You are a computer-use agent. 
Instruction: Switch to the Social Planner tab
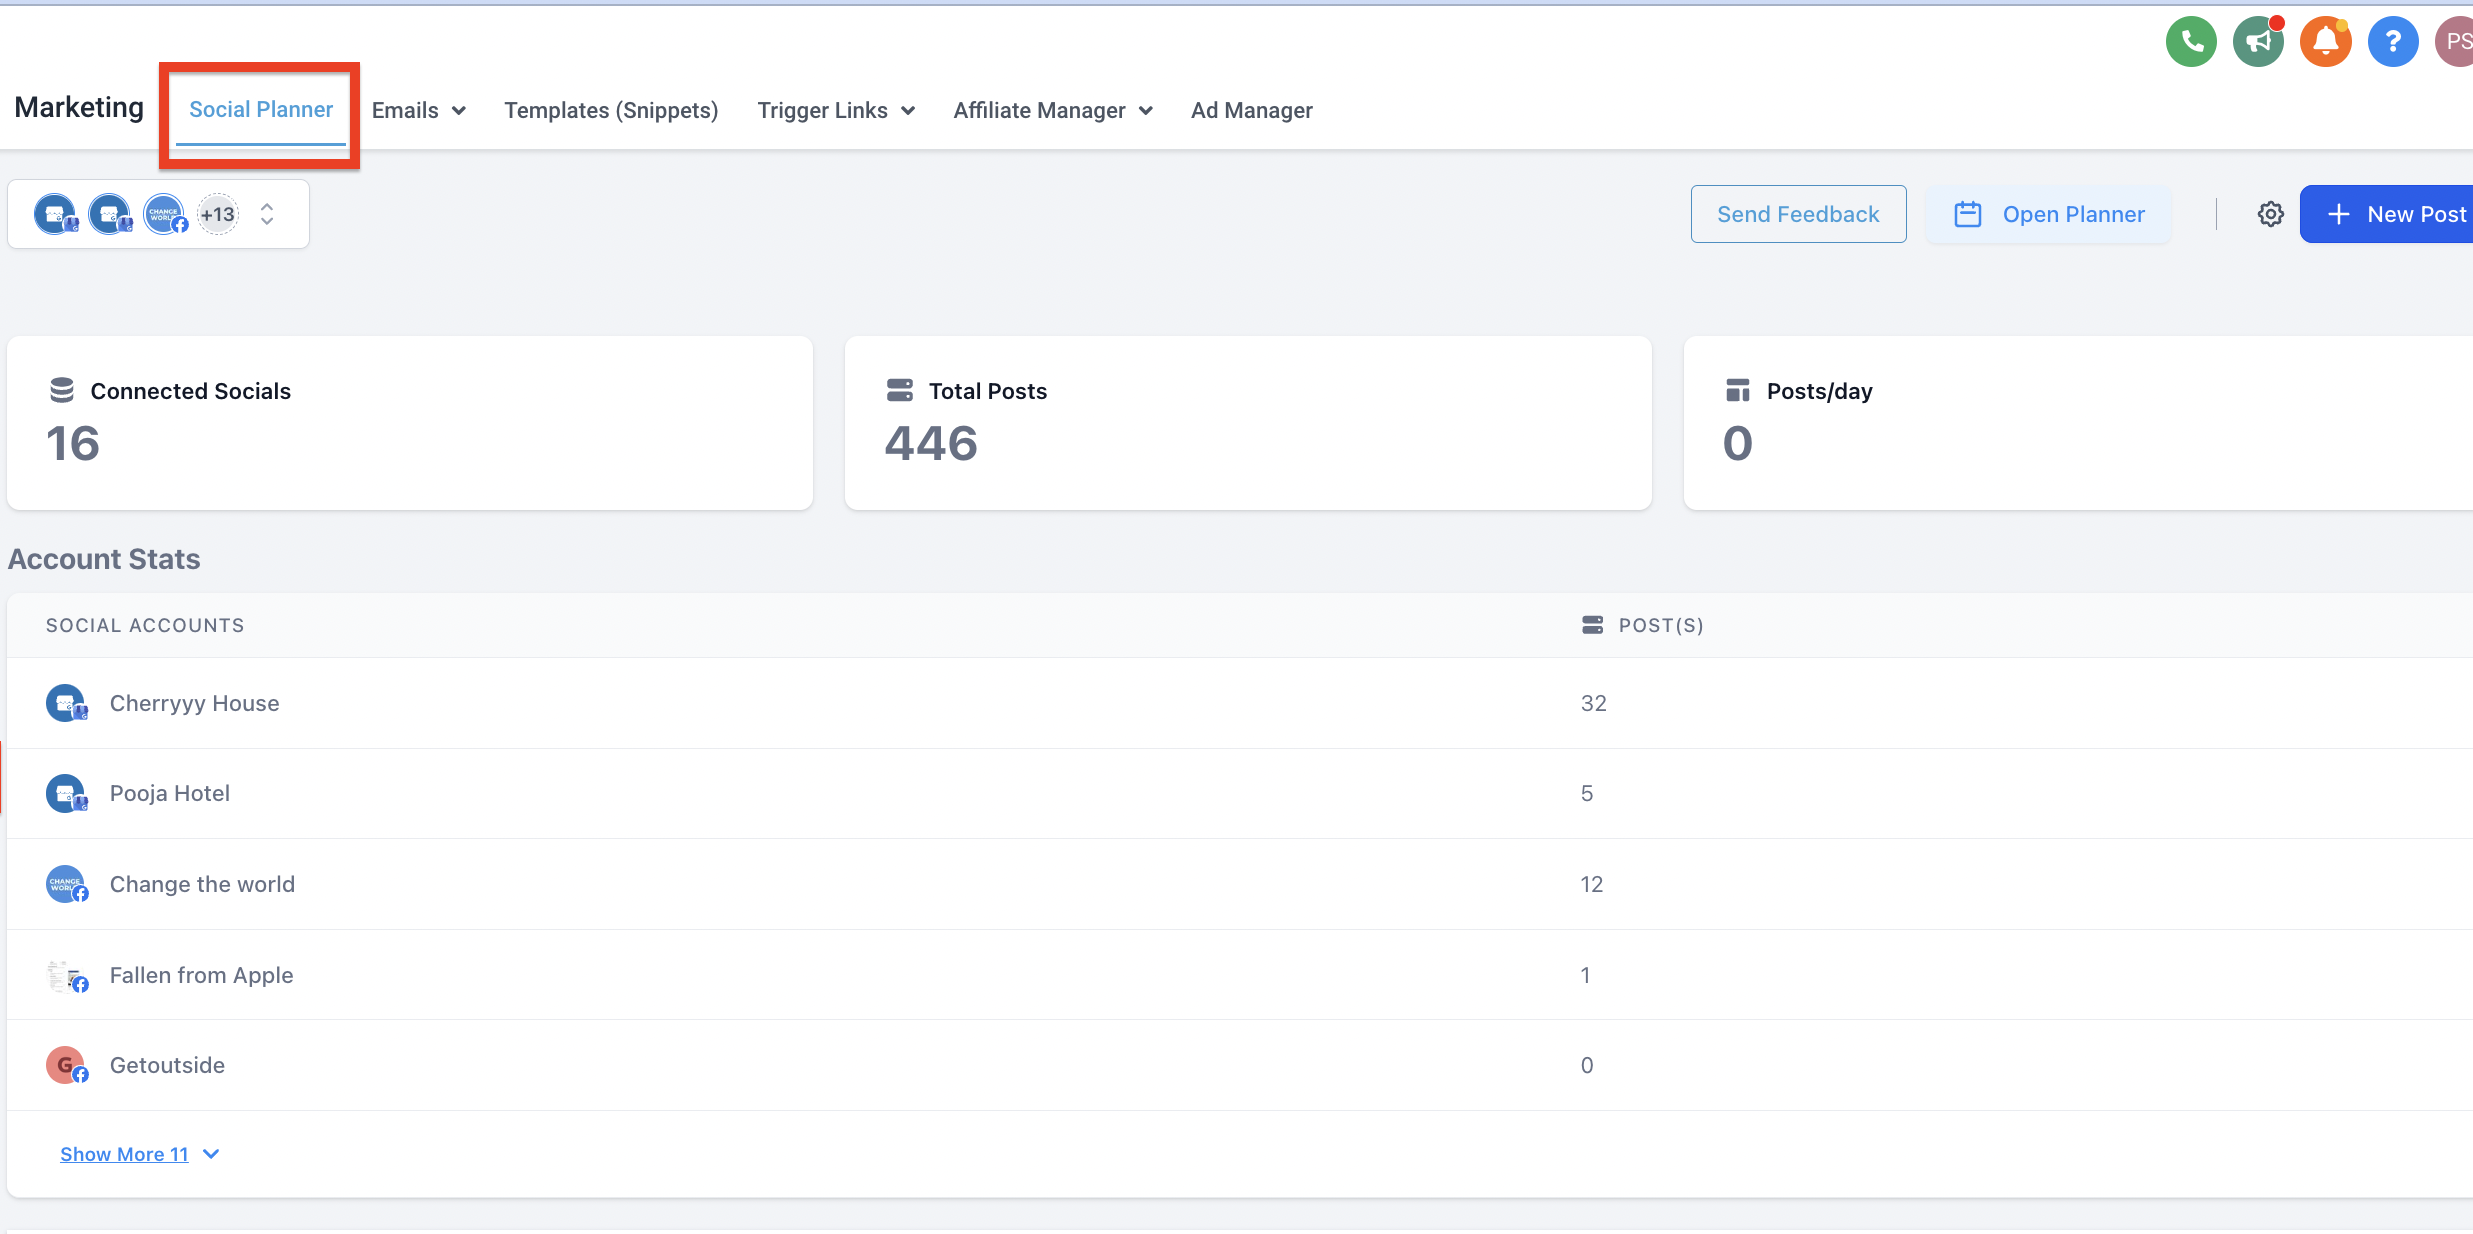(x=261, y=110)
